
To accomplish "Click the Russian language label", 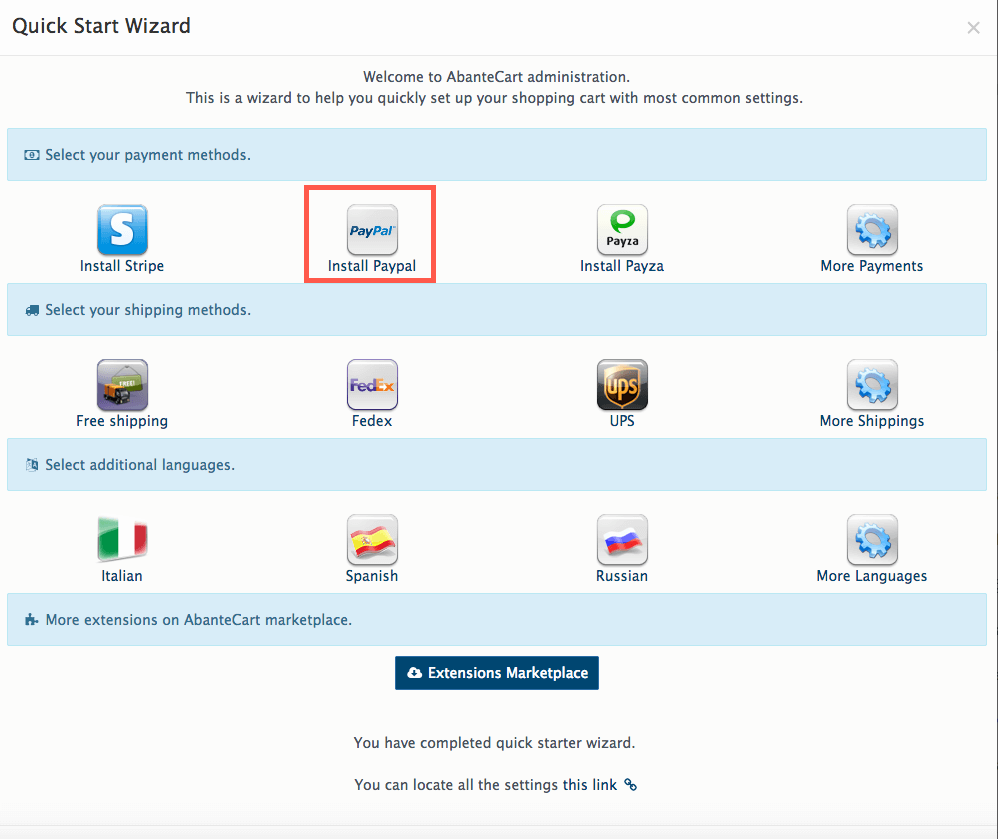I will pyautogui.click(x=622, y=576).
